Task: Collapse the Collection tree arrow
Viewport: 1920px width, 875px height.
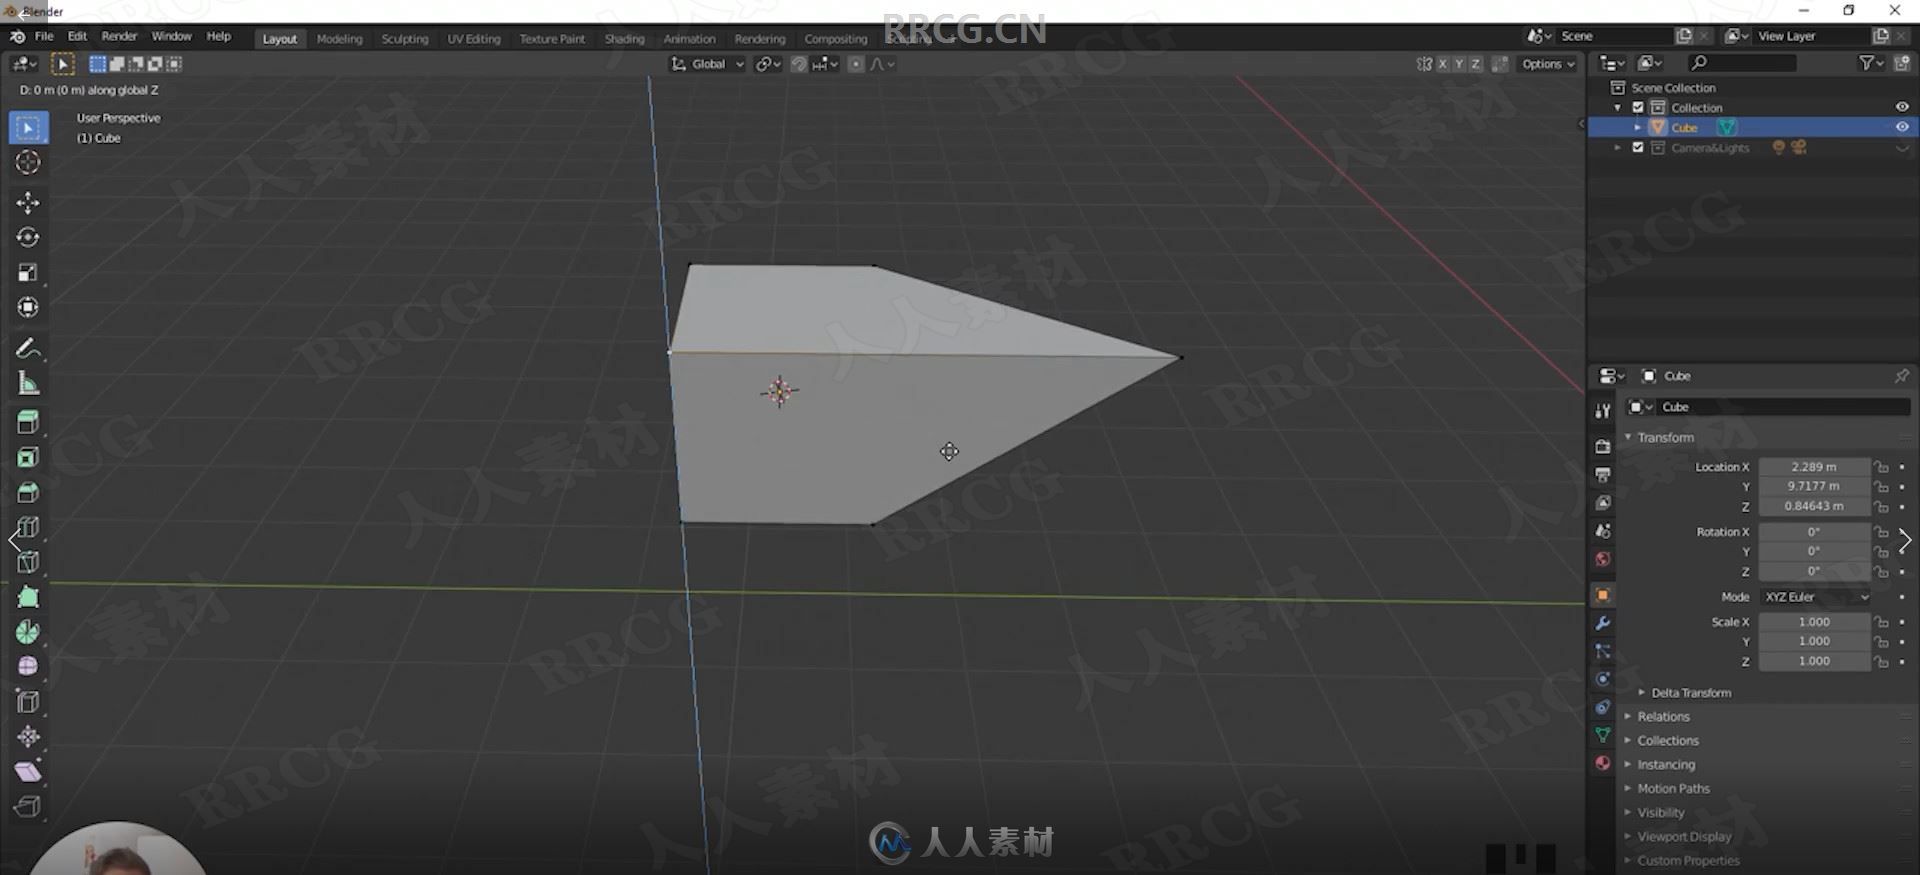Action: tap(1618, 108)
